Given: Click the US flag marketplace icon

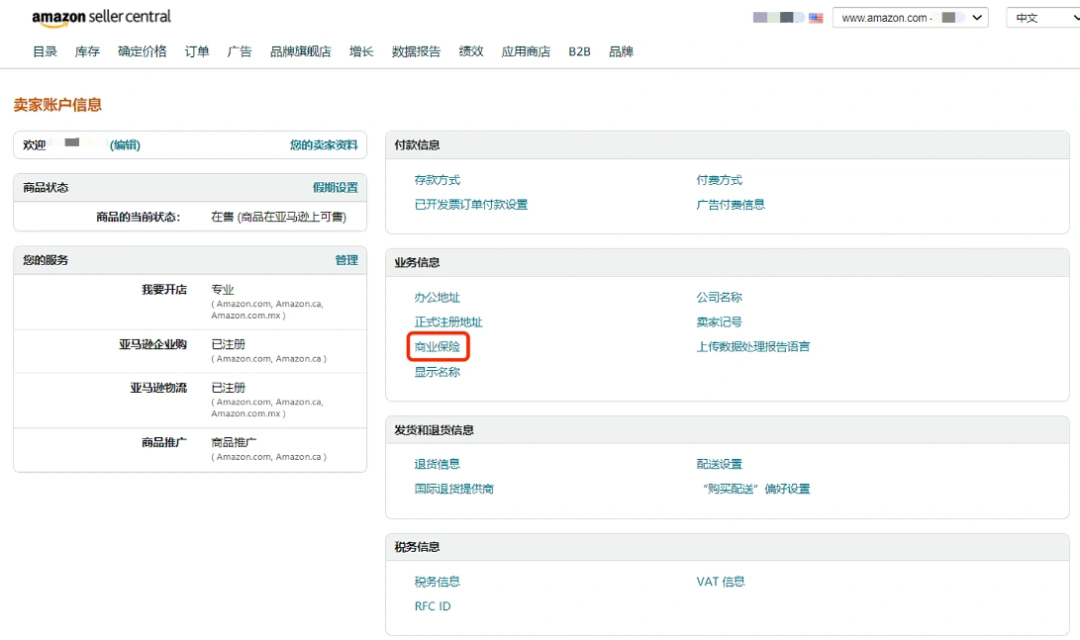Looking at the screenshot, I should point(814,17).
